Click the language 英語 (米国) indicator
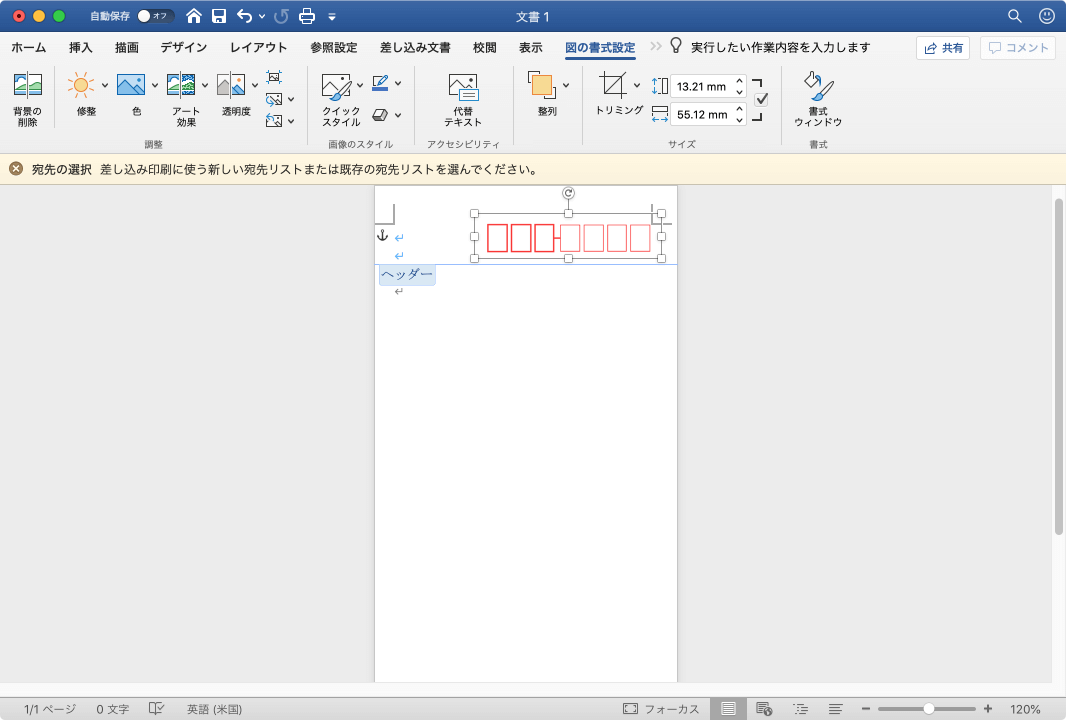The width and height of the screenshot is (1066, 720). pyautogui.click(x=214, y=708)
